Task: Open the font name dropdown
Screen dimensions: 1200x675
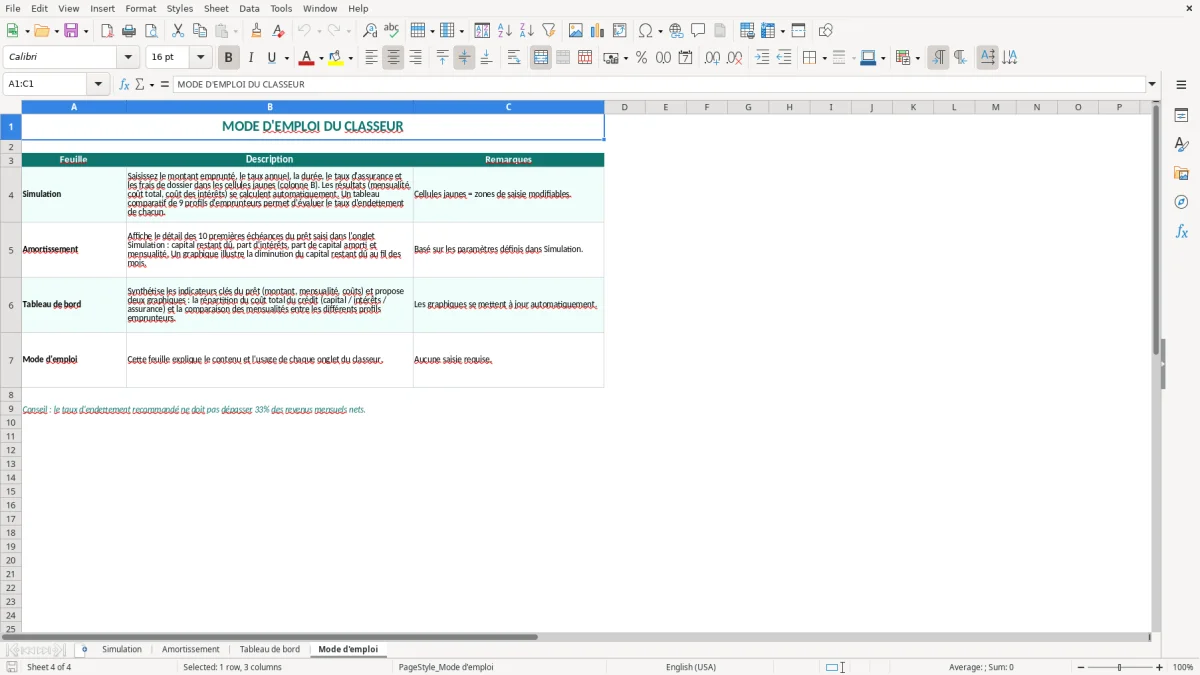Action: point(128,58)
